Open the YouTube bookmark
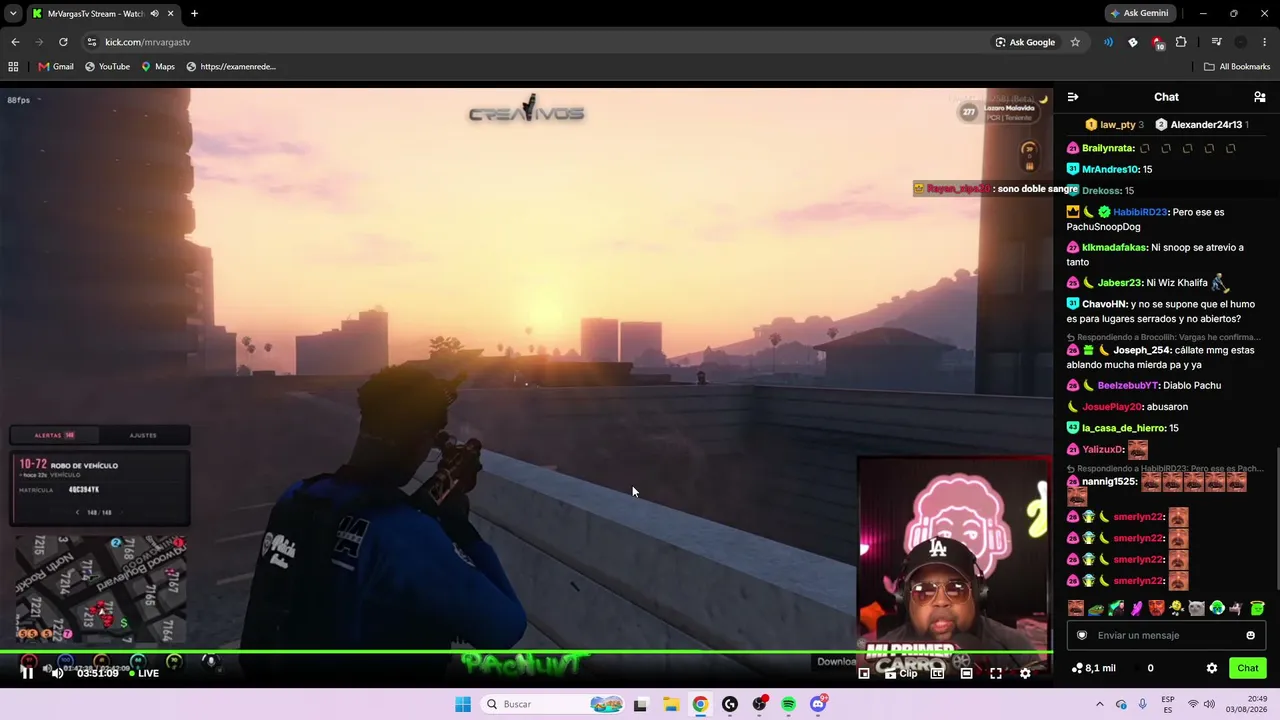This screenshot has height=720, width=1280. tap(107, 67)
